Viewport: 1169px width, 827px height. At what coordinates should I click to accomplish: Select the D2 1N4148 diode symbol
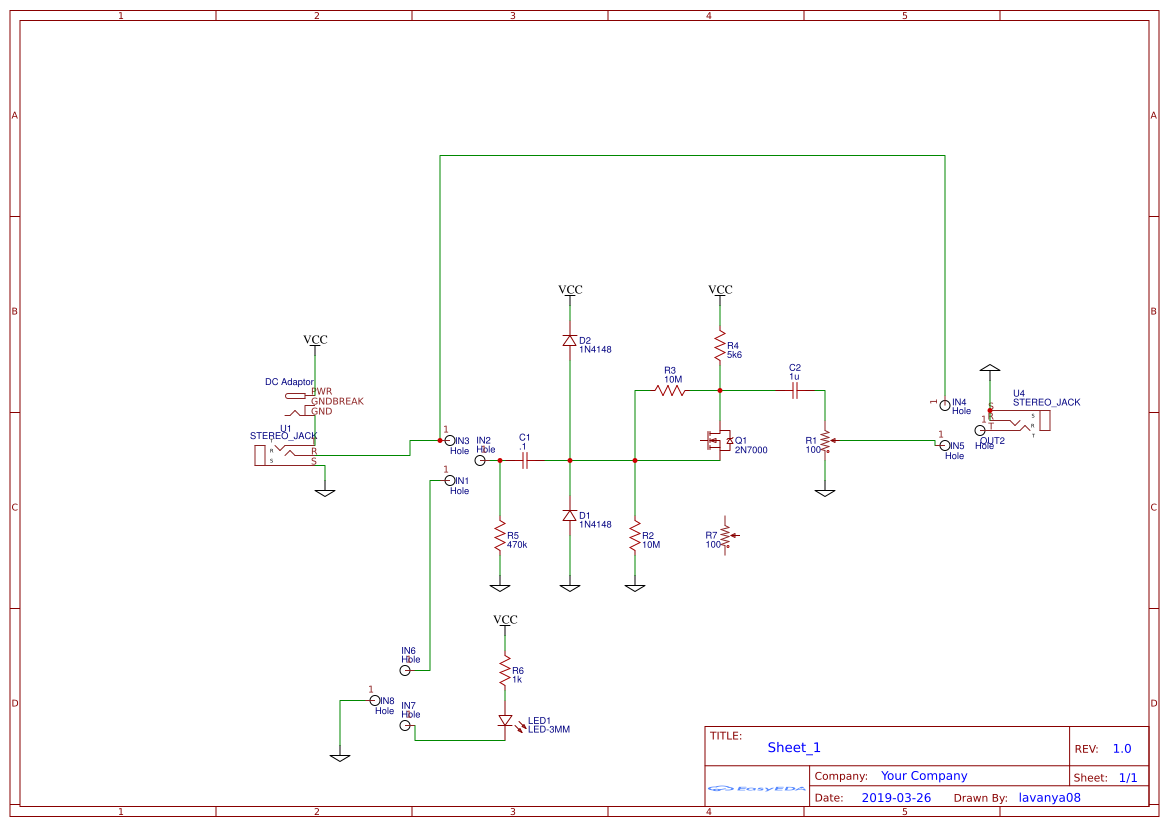[x=570, y=340]
